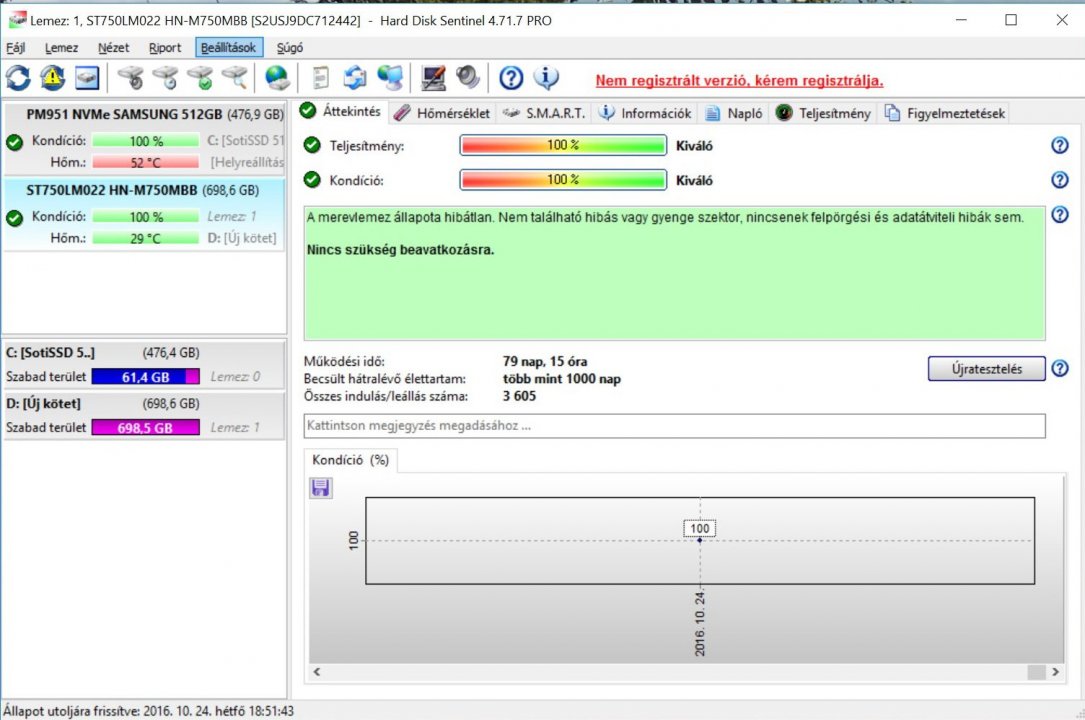
Task: Open the Teljesítmény tab
Action: pyautogui.click(x=823, y=113)
